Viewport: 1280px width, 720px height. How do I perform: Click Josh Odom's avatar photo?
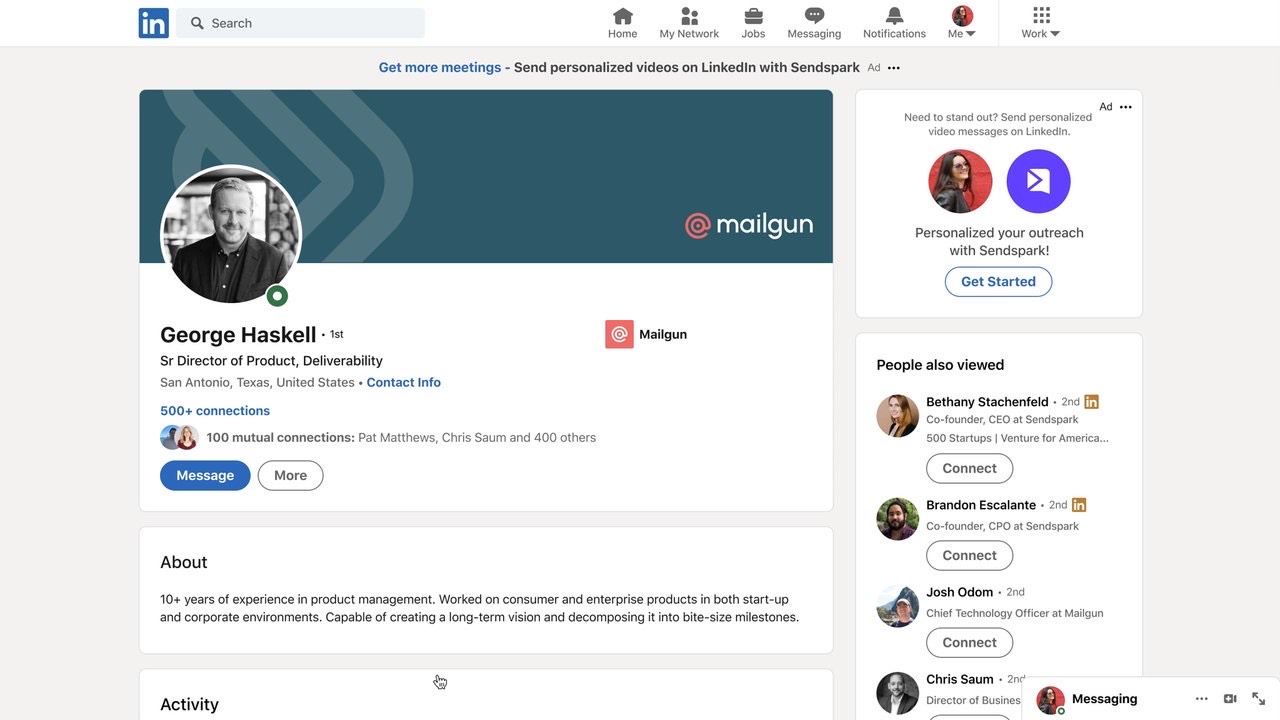point(897,606)
